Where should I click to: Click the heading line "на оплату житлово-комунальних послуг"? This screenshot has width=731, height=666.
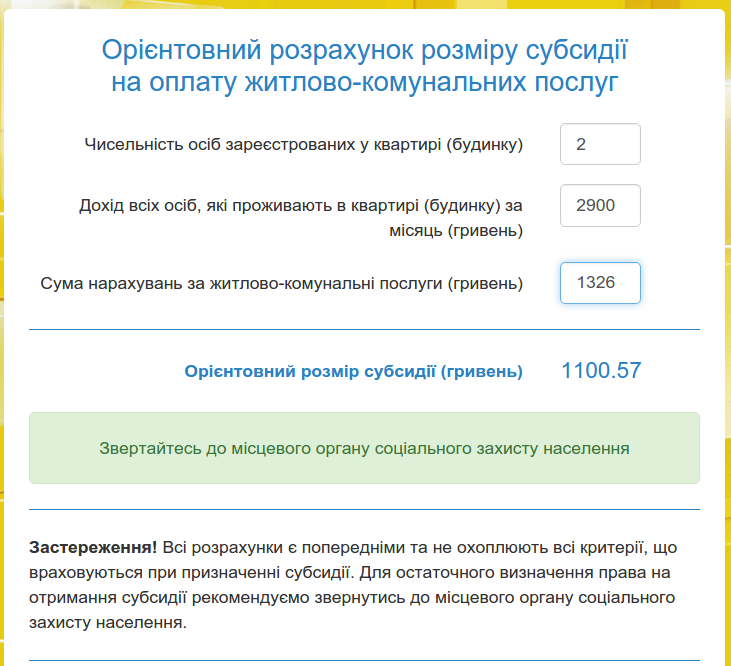(364, 82)
